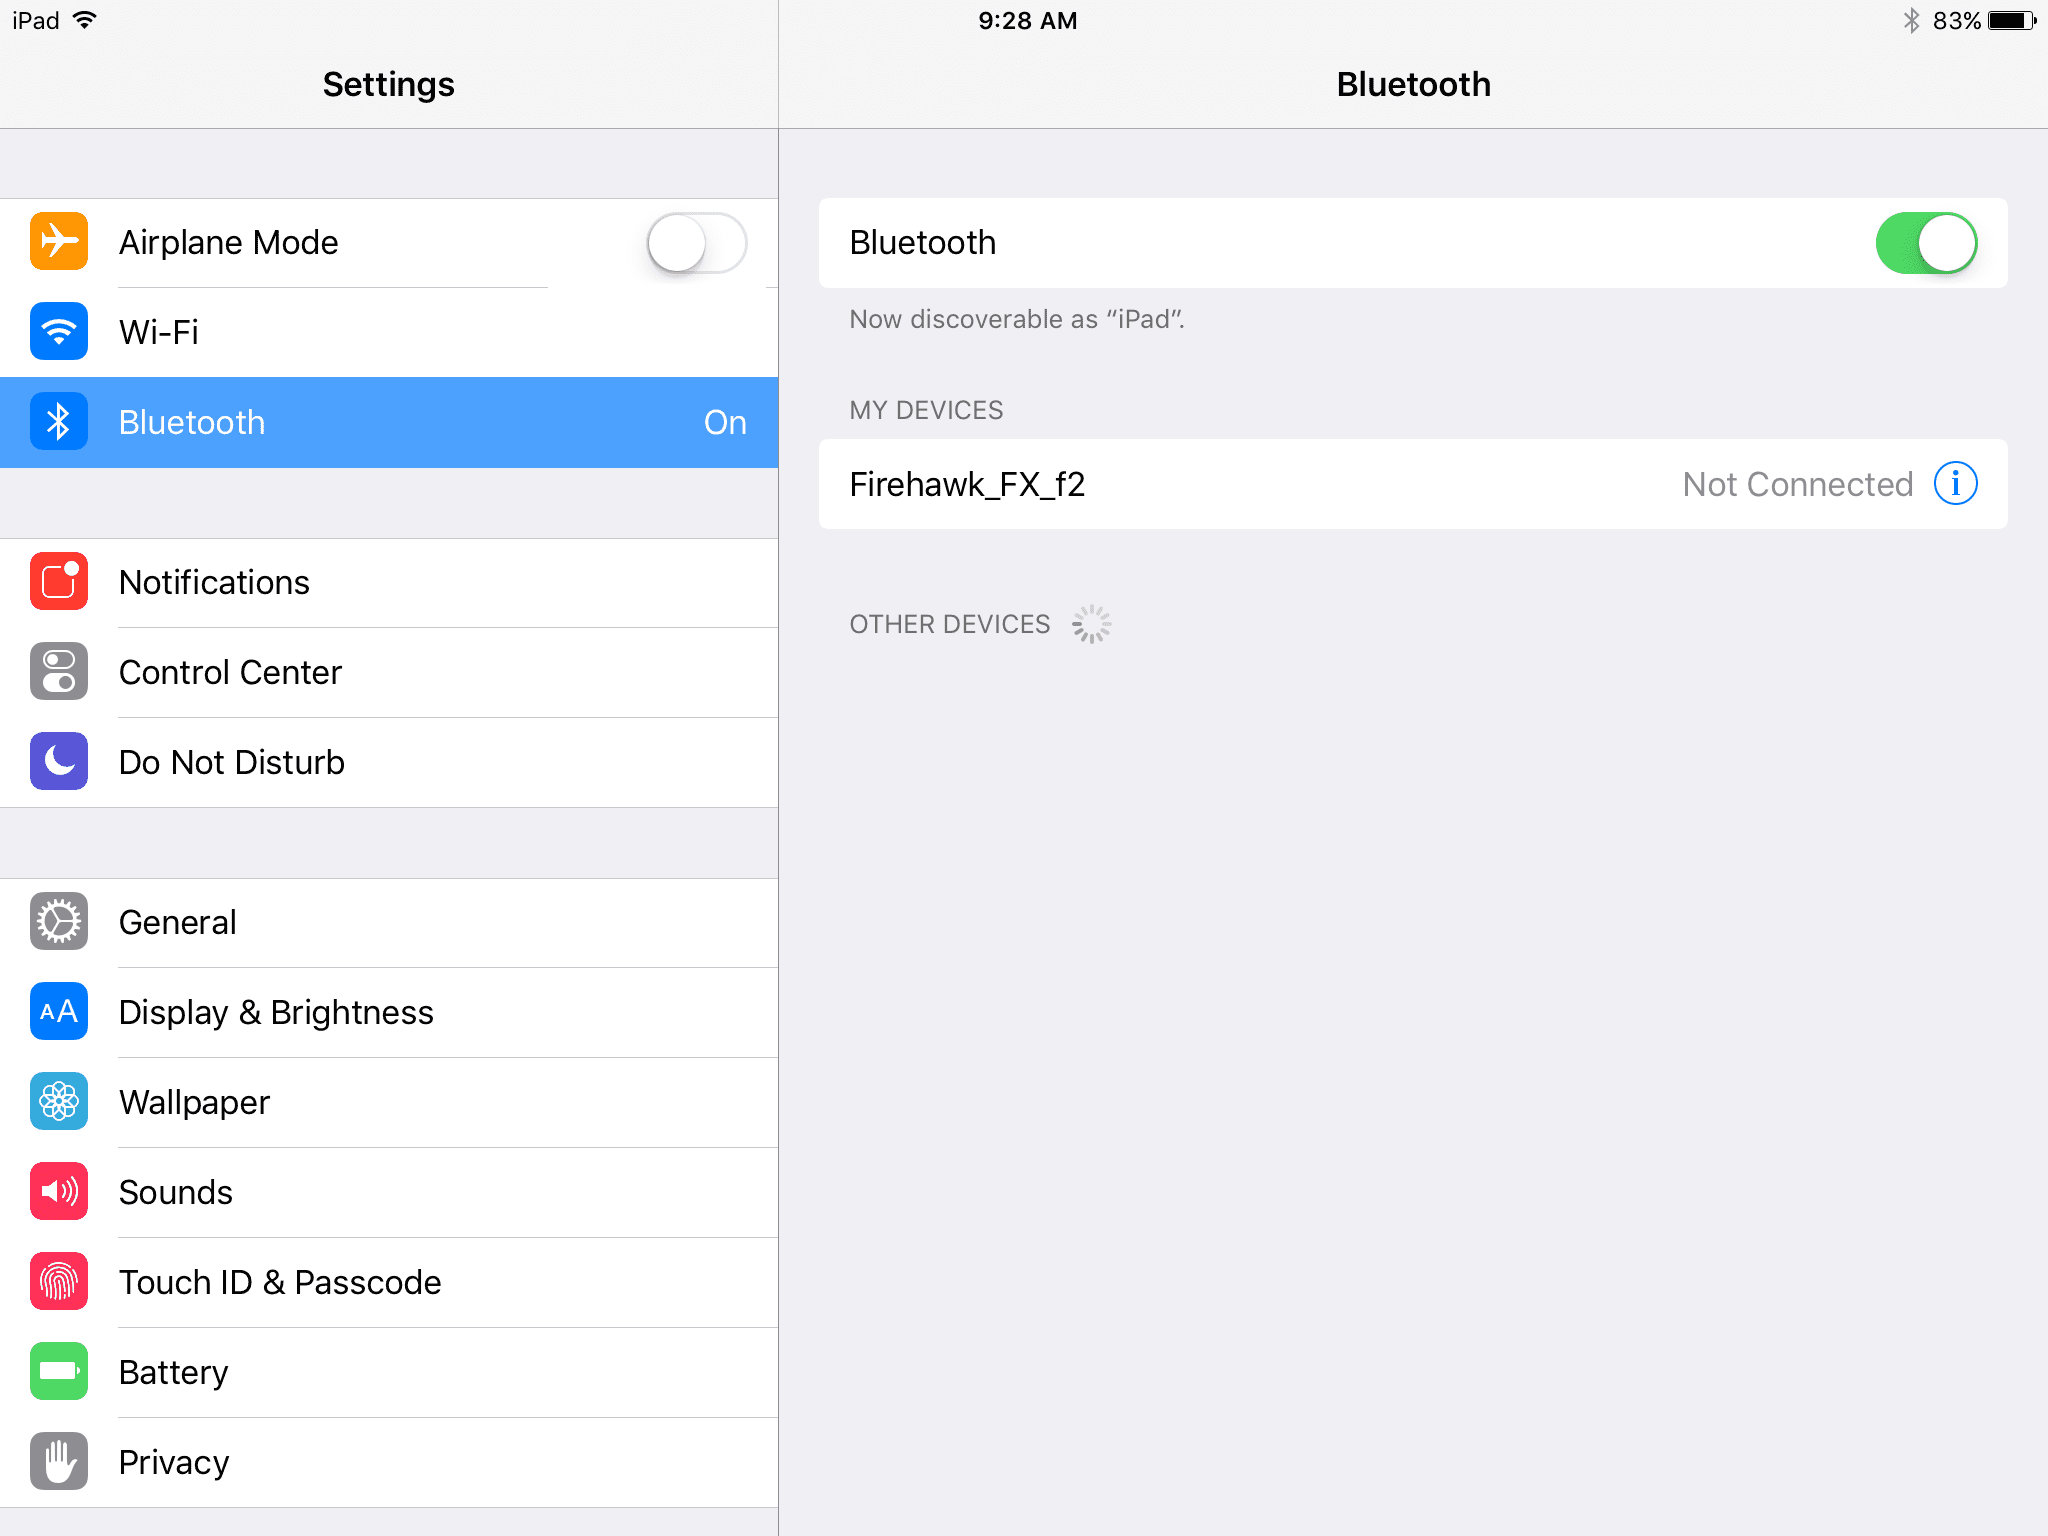This screenshot has width=2048, height=1536.
Task: Tap the Display & Brightness icon
Action: pyautogui.click(x=58, y=1010)
